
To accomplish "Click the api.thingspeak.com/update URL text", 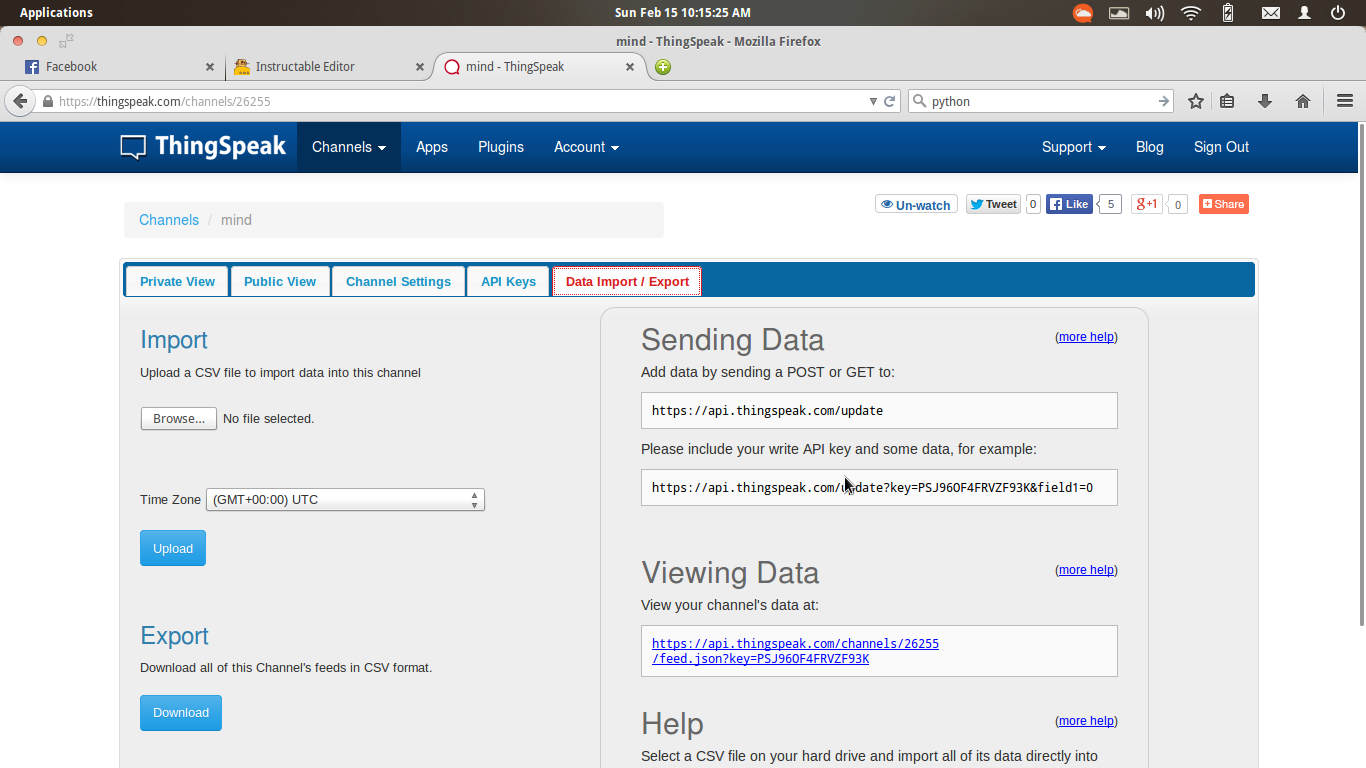I will click(768, 411).
